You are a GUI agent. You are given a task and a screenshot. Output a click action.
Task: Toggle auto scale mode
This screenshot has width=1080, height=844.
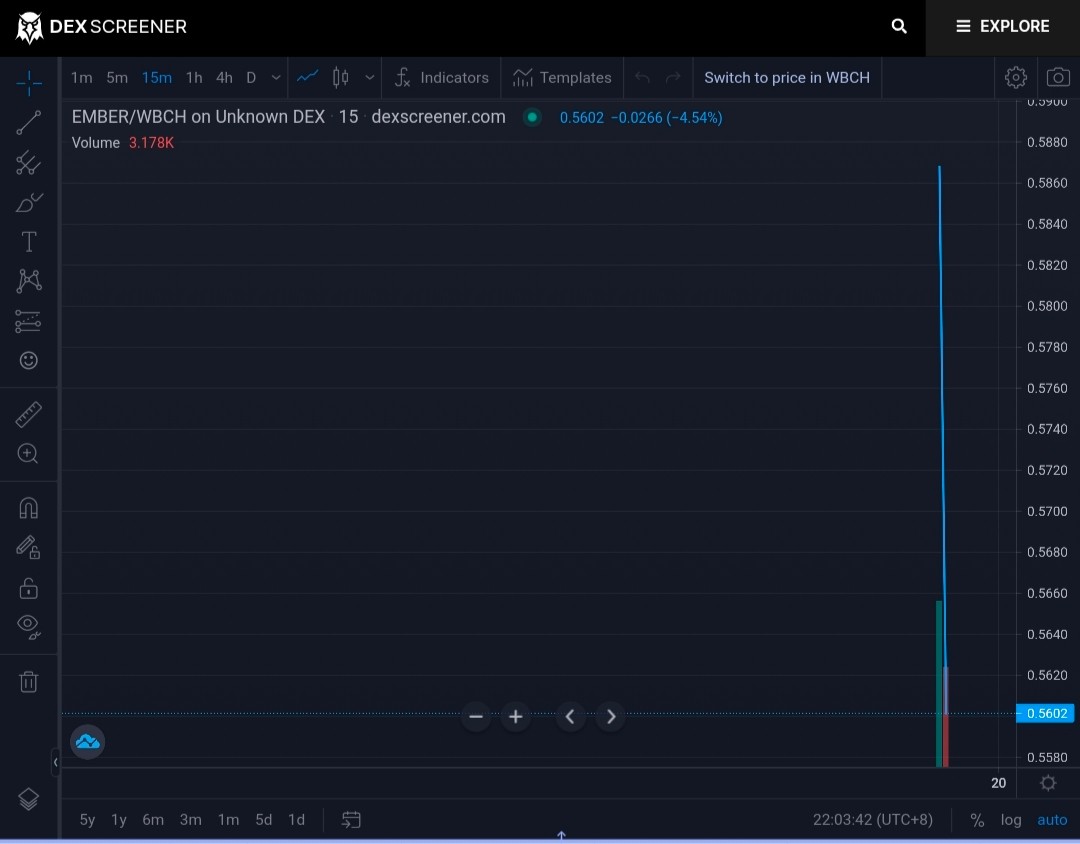(x=1052, y=820)
